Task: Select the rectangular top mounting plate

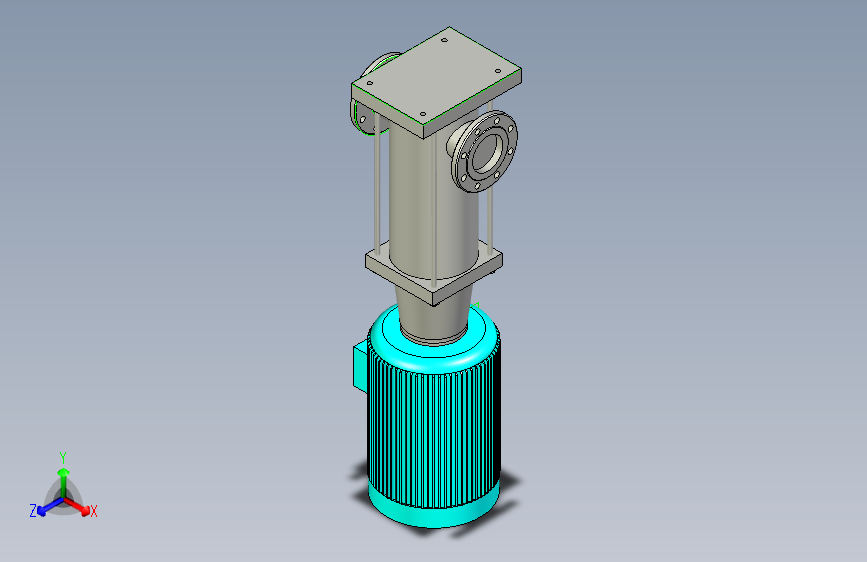Action: pyautogui.click(x=436, y=82)
